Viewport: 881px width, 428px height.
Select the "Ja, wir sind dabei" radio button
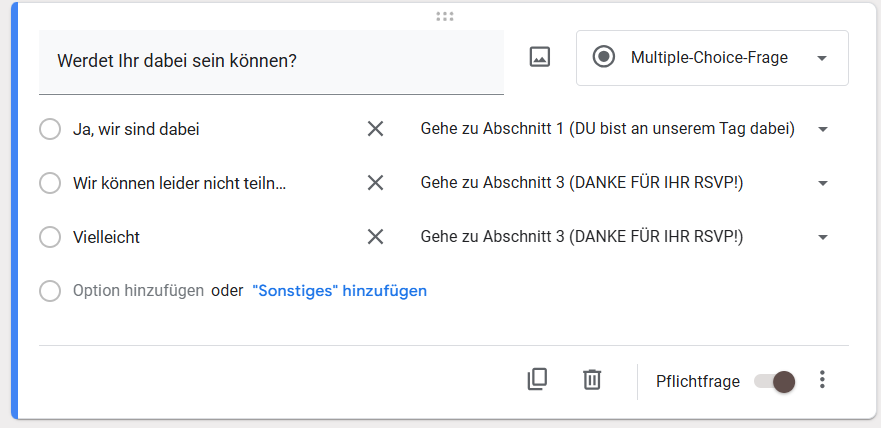(x=50, y=129)
